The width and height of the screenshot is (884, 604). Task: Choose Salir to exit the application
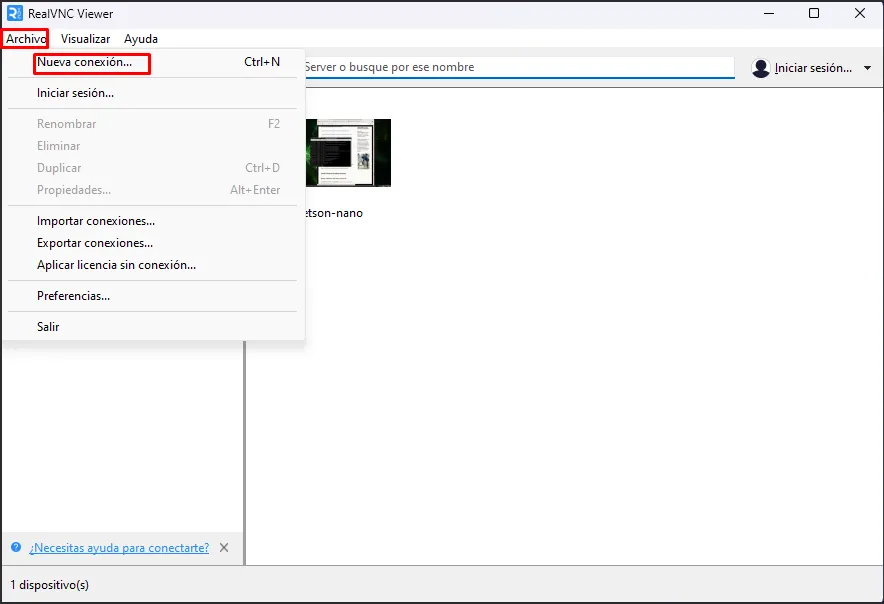point(48,327)
